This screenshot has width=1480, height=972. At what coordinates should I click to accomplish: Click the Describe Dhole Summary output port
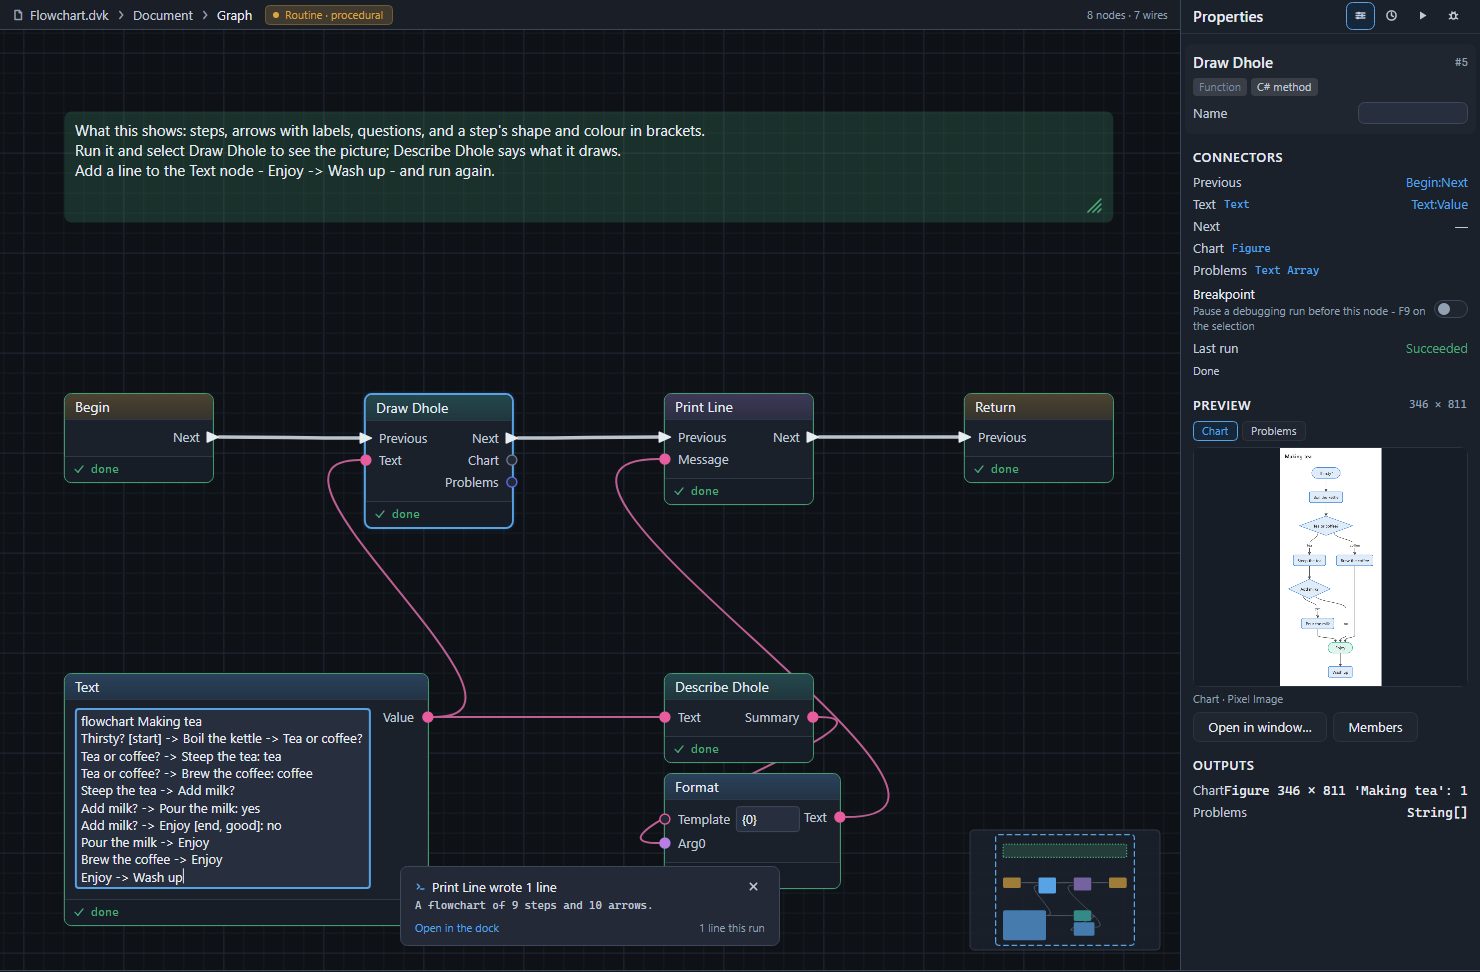click(x=813, y=717)
